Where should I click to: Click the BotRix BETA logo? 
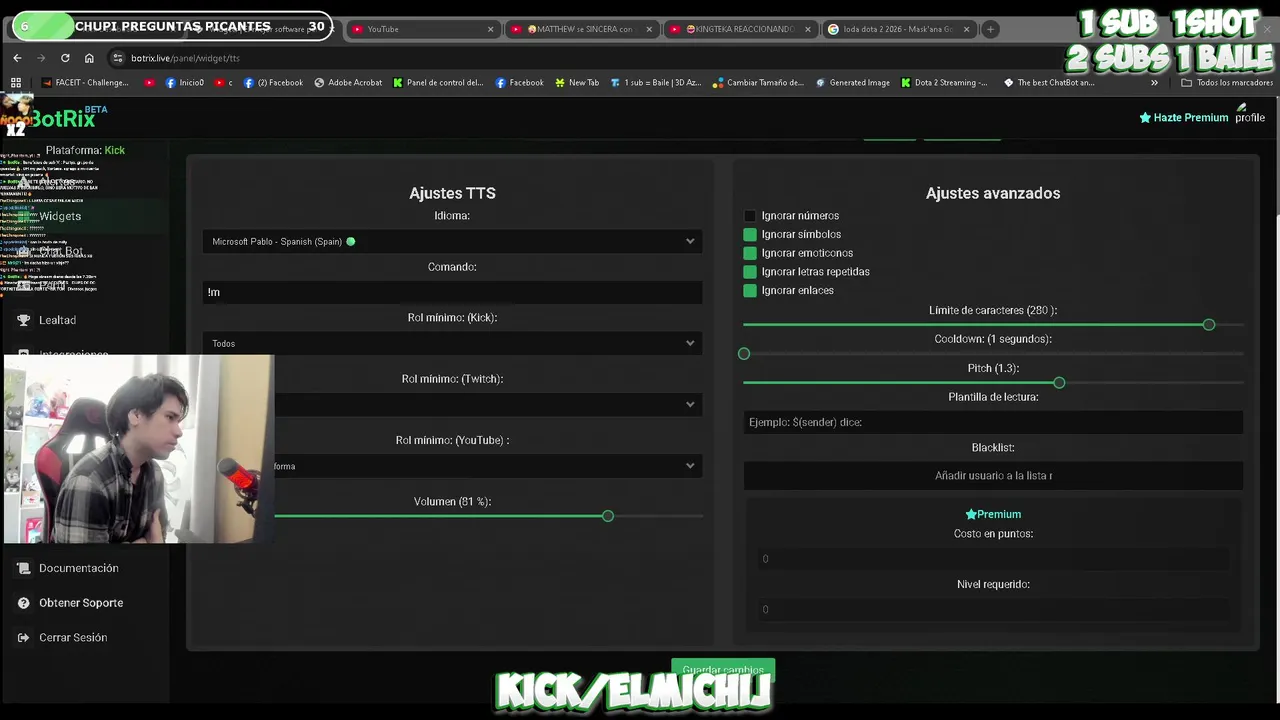pyautogui.click(x=66, y=118)
